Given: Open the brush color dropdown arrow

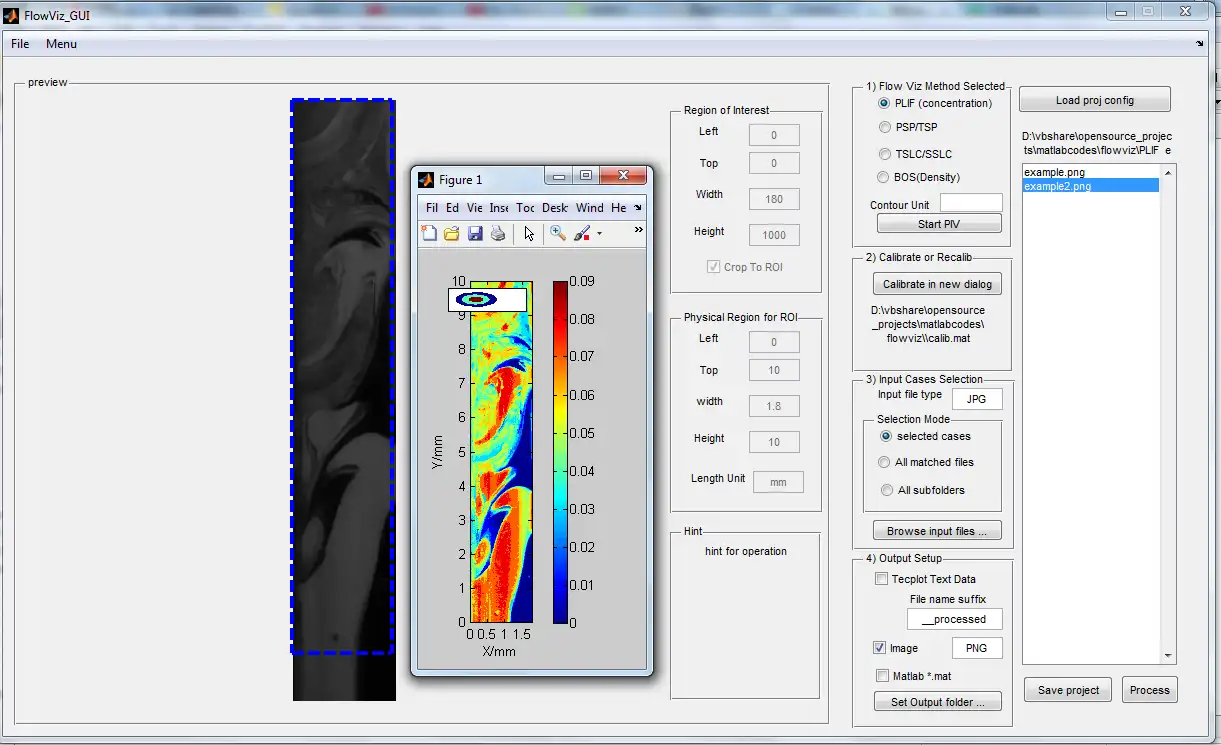Looking at the screenshot, I should tap(599, 234).
